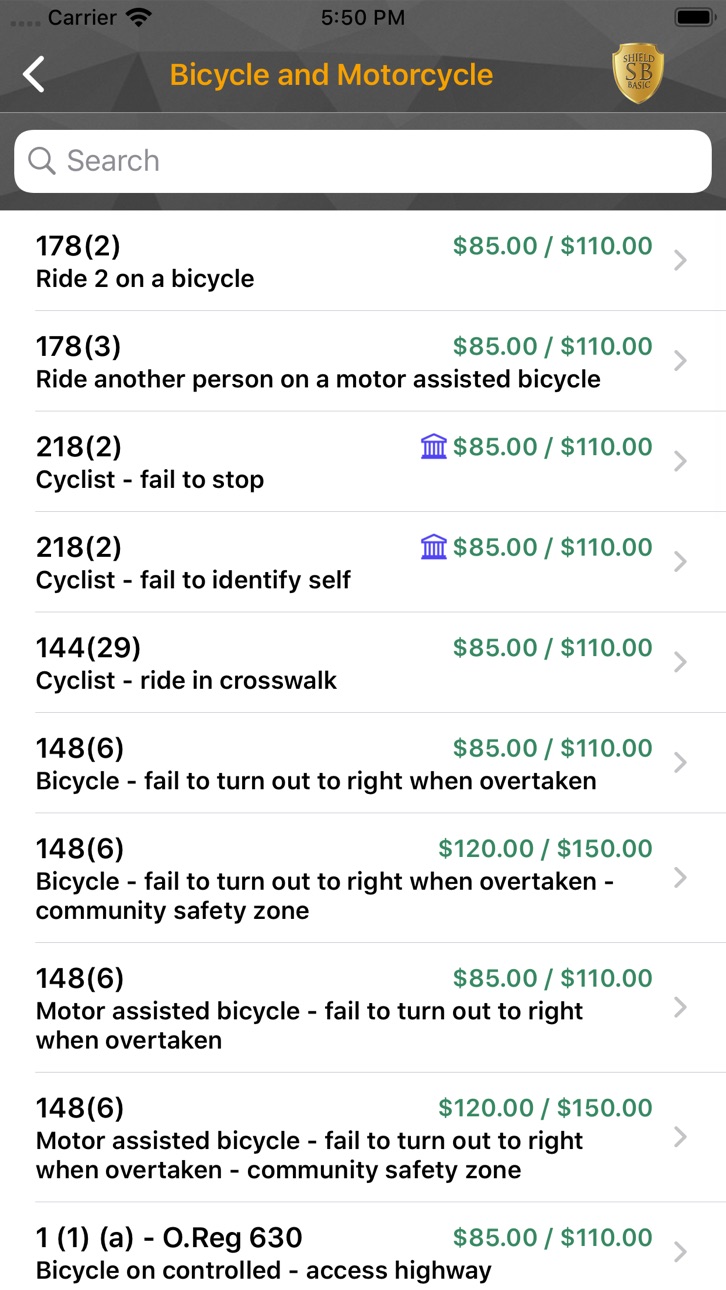Screen dimensions: 726x1290
Task: Click inside the Search field
Action: tap(363, 161)
